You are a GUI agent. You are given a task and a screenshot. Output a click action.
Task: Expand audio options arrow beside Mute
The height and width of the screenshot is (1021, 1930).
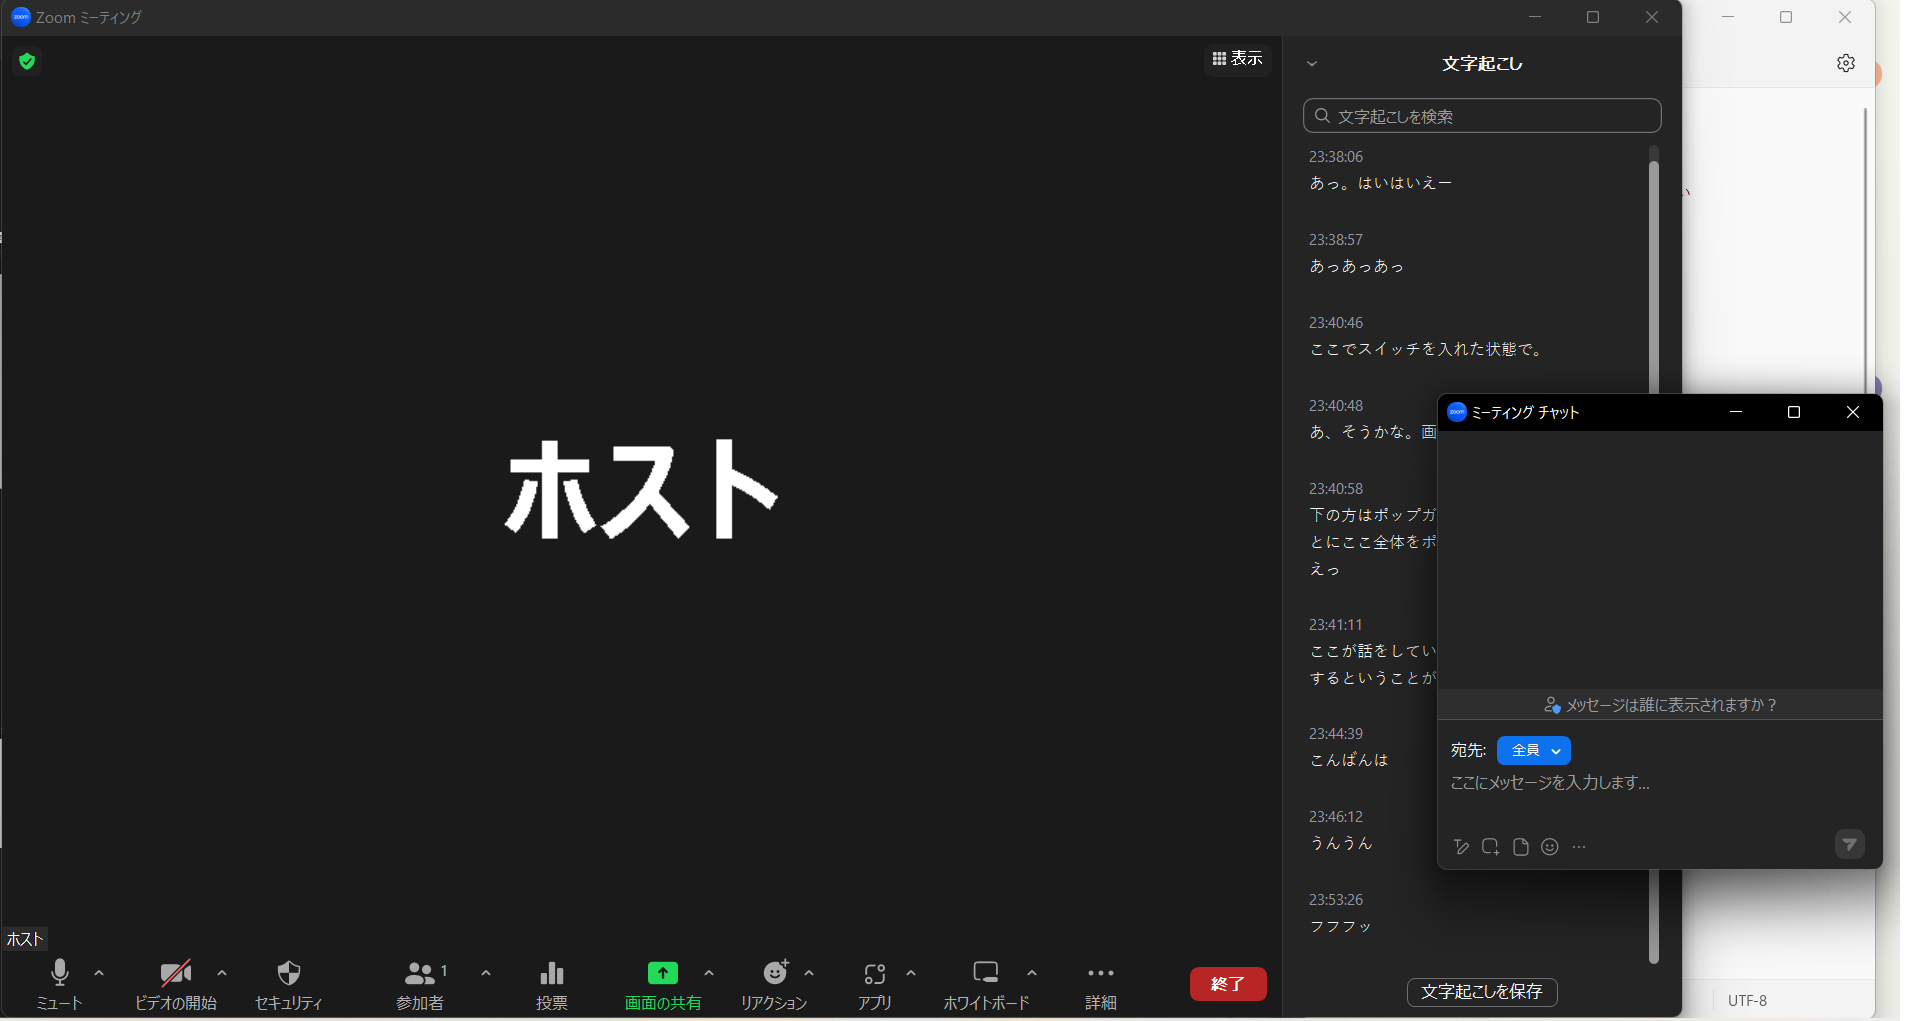pyautogui.click(x=99, y=973)
